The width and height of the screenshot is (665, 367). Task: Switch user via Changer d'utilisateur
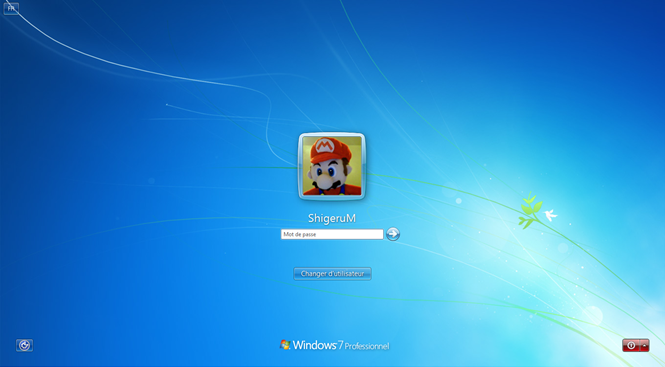[332, 274]
